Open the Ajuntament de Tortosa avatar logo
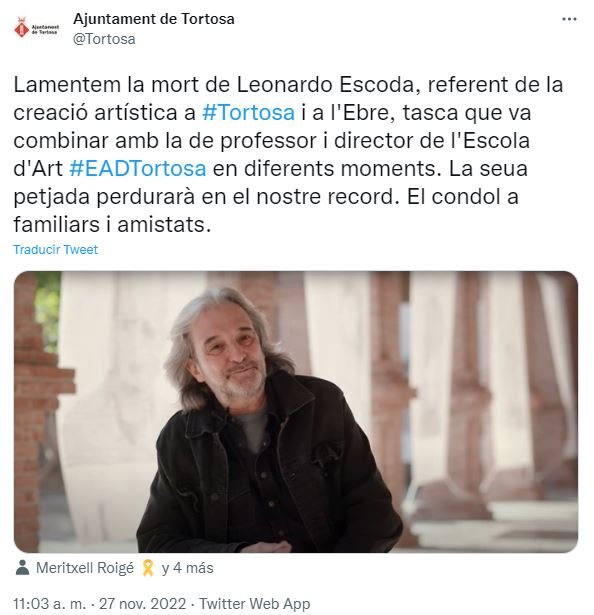 click(36, 29)
